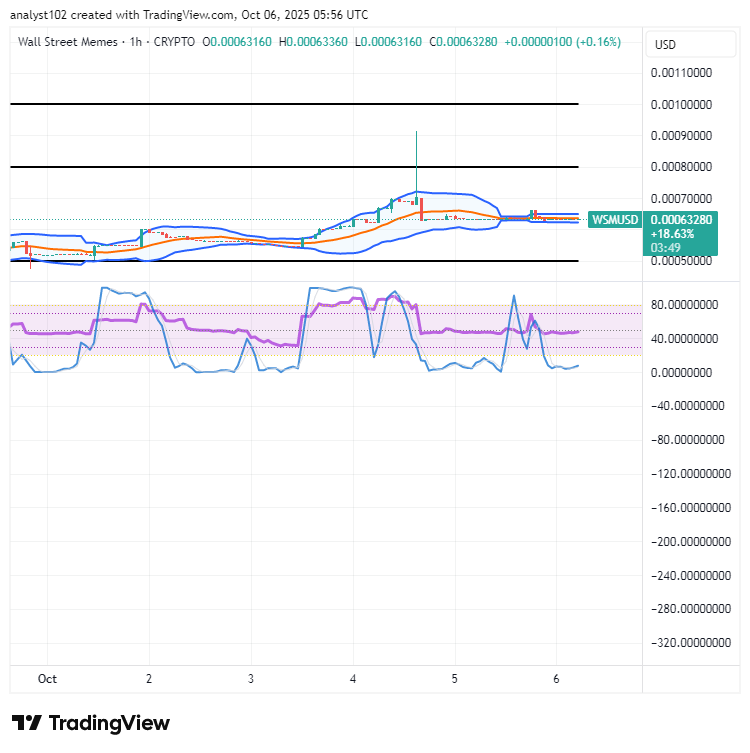Click the open value O0.00063160
Image resolution: width=750 pixels, height=753 pixels.
coord(237,42)
